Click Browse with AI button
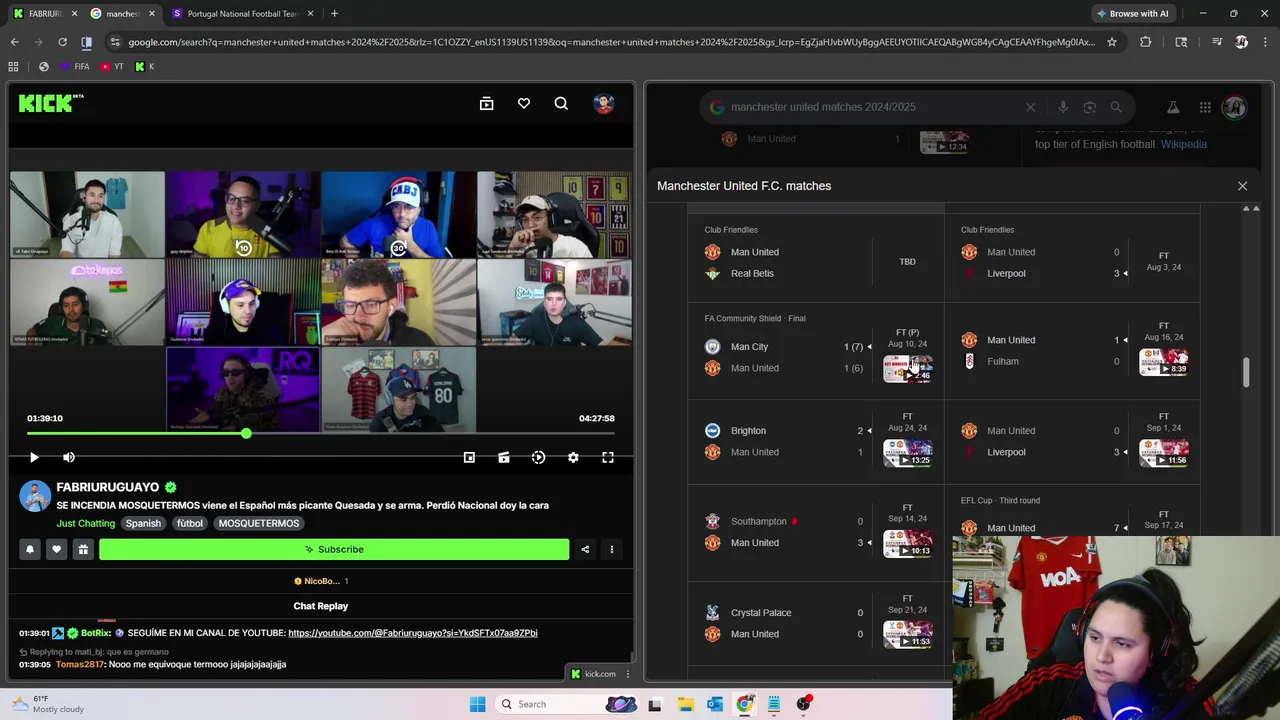Screen dimensions: 1280x720 (x=1132, y=13)
